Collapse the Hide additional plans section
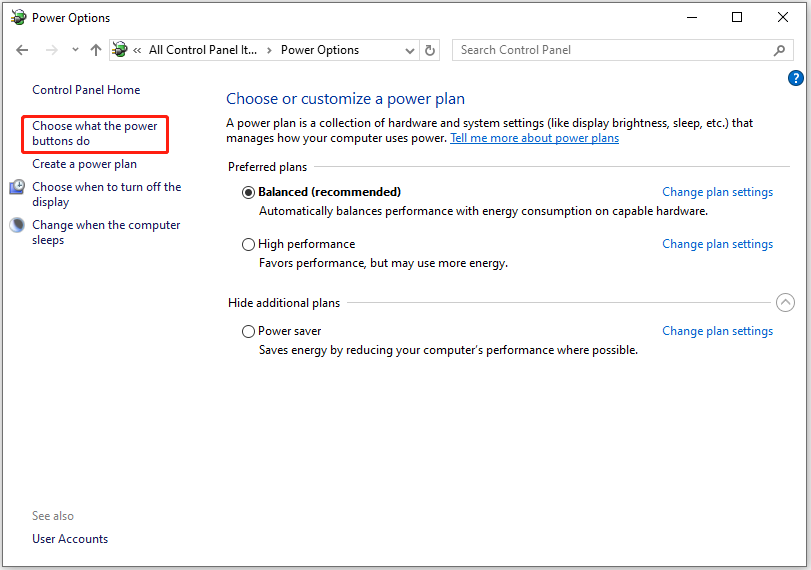 coord(785,303)
